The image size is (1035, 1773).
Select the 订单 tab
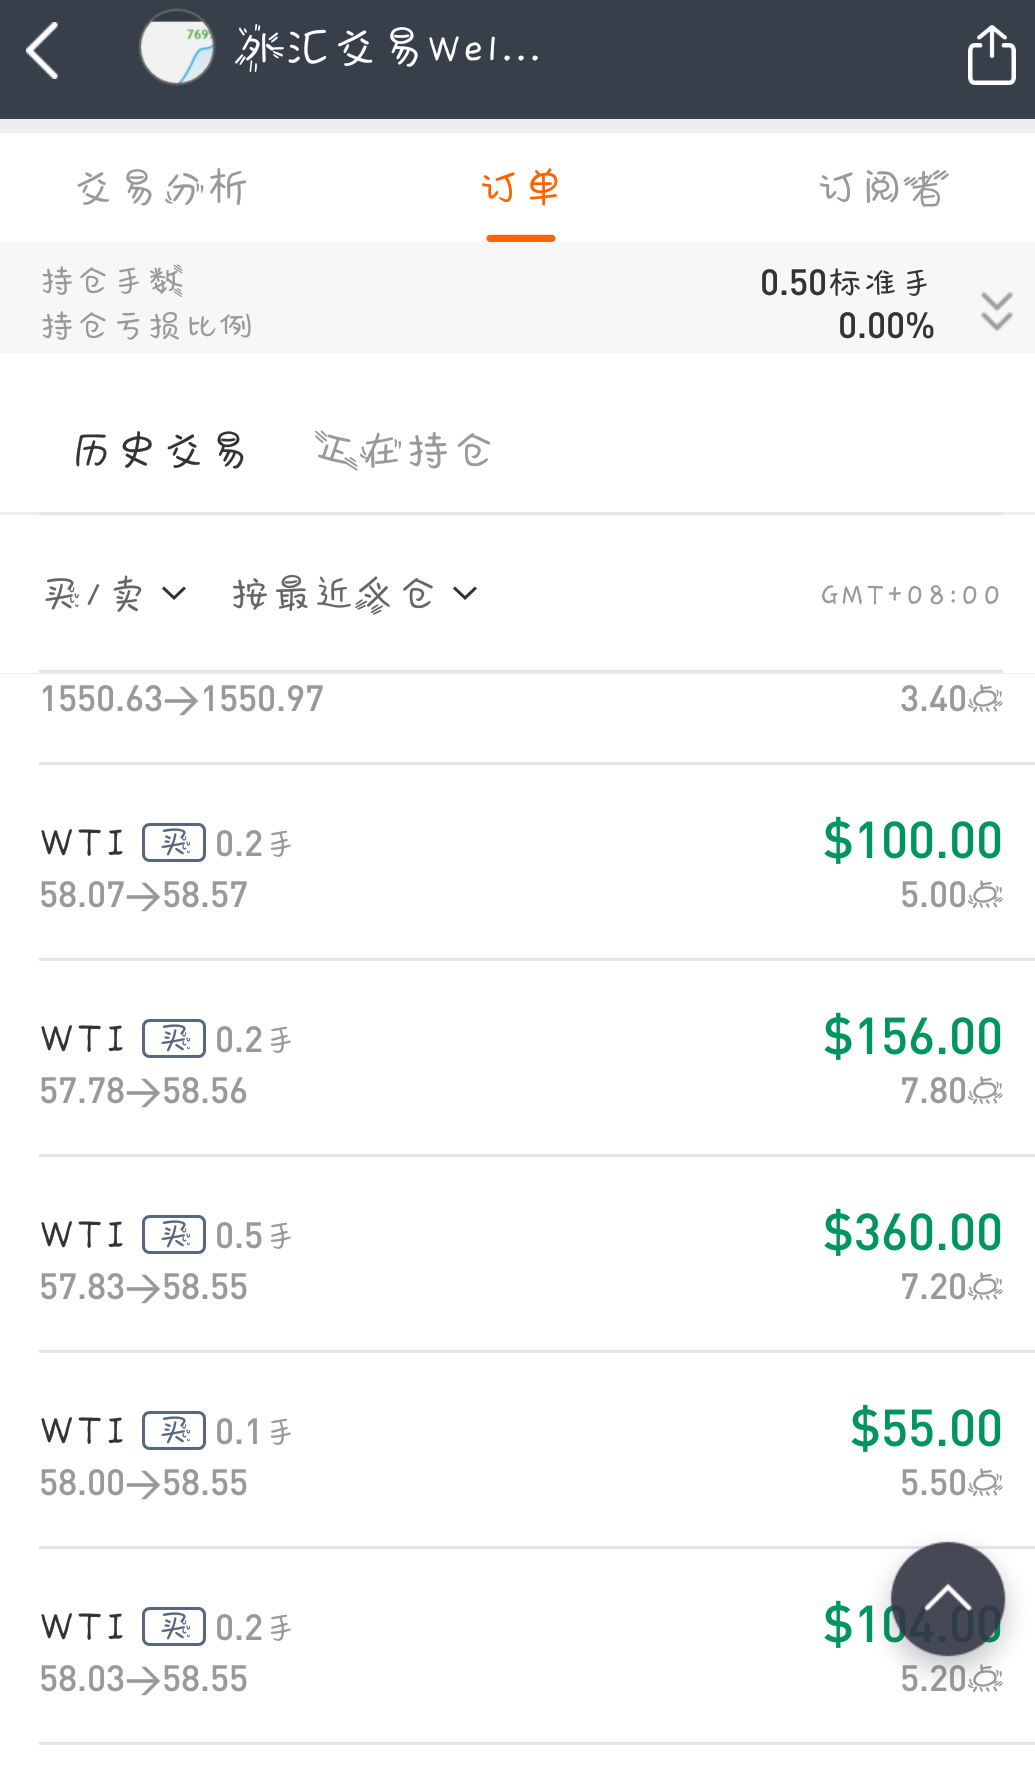click(520, 188)
